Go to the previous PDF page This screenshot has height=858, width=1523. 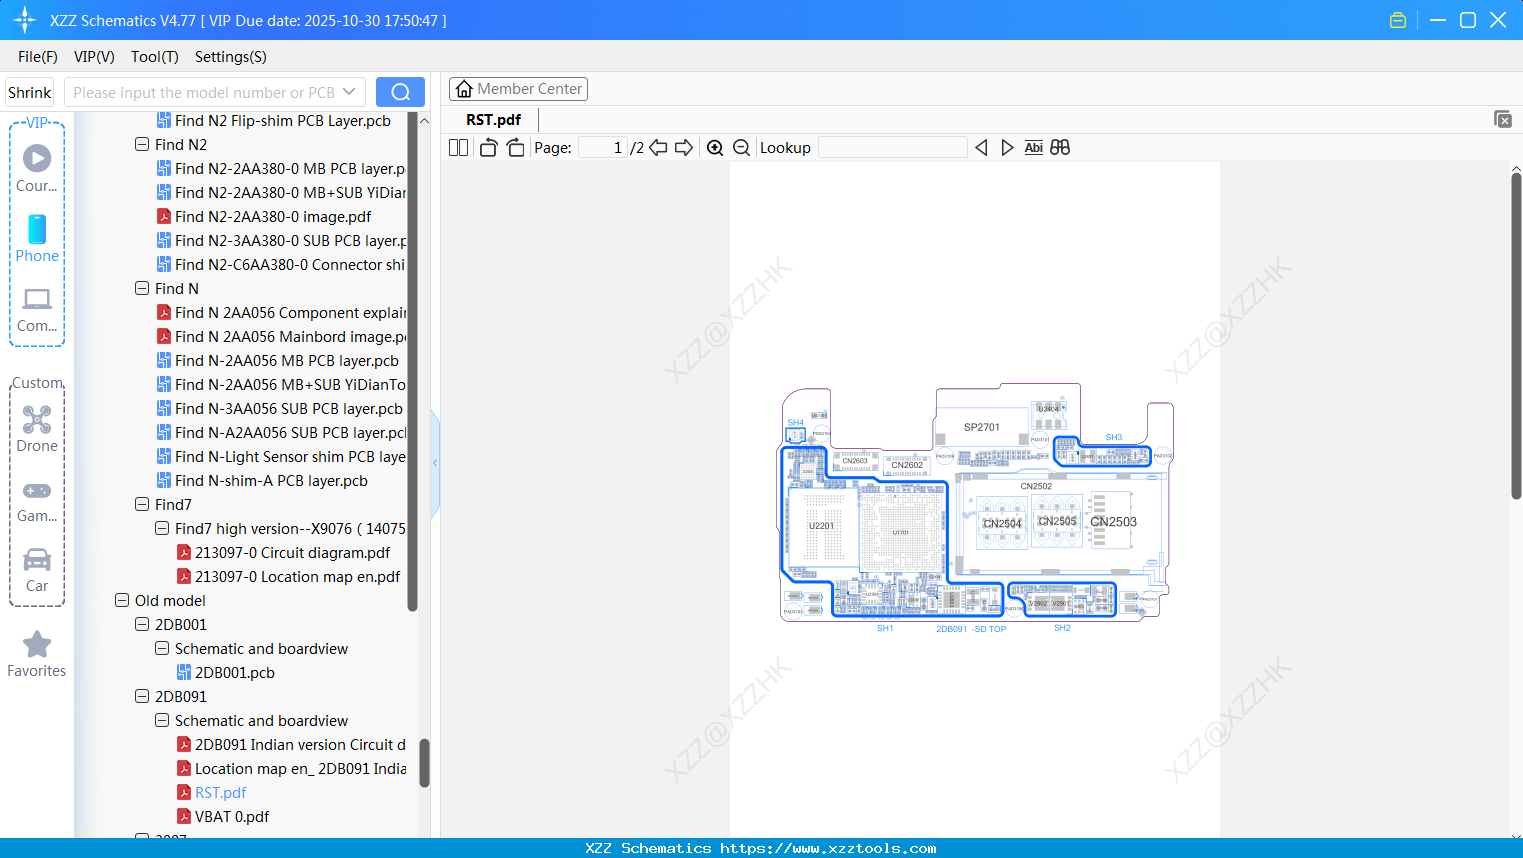point(658,148)
